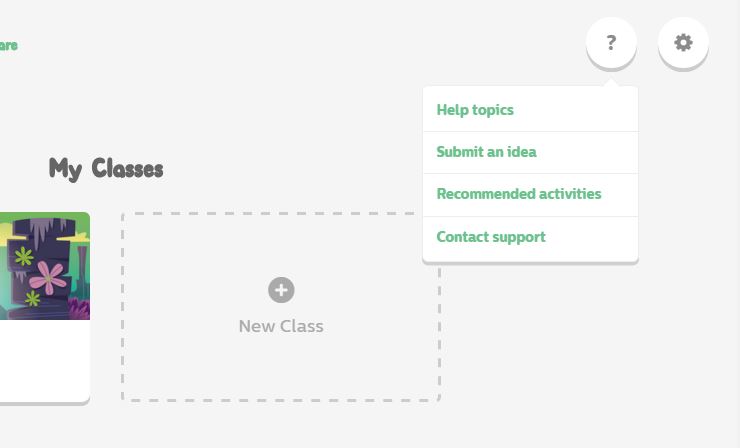Screen dimensions: 740x448
Task: Click the white area of the class card
Action: [x=44, y=358]
